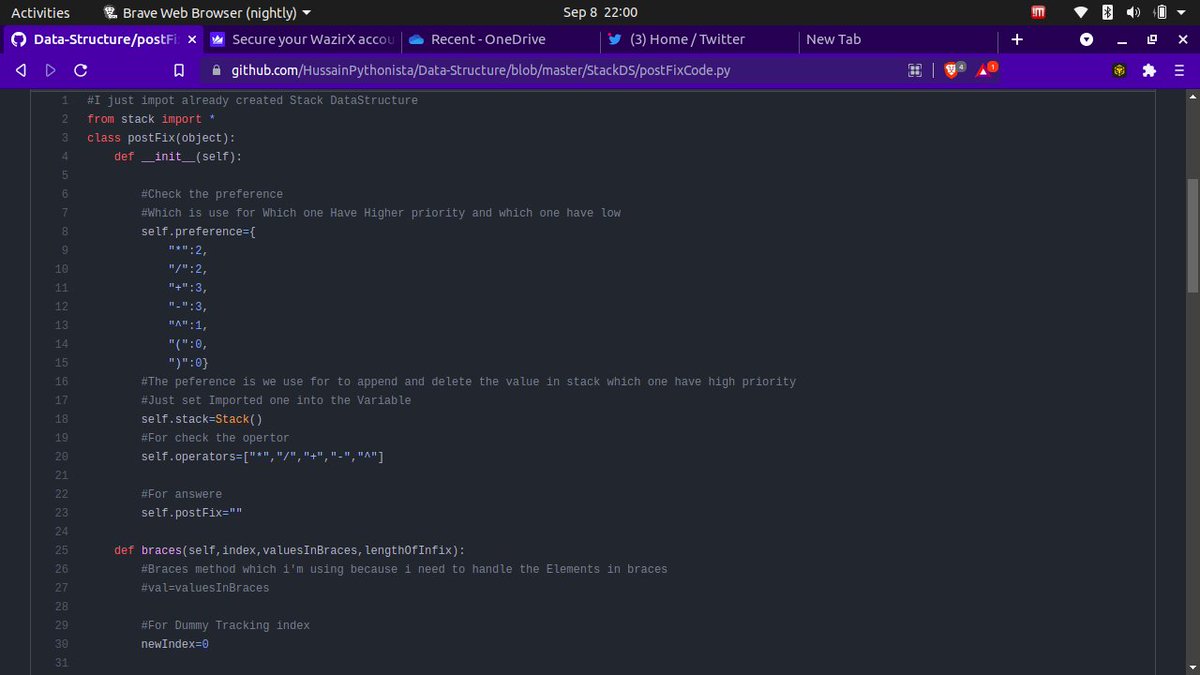Screen dimensions: 1200x675
Task: Go back to the previous page
Action: pos(21,70)
